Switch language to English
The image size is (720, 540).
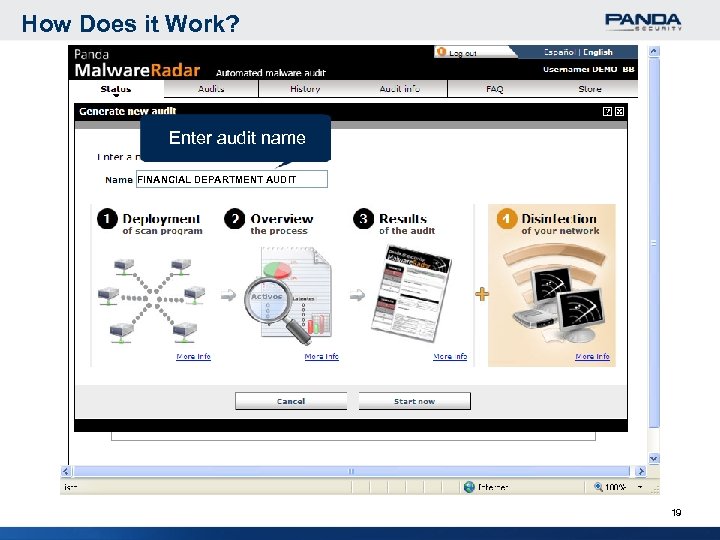(598, 52)
